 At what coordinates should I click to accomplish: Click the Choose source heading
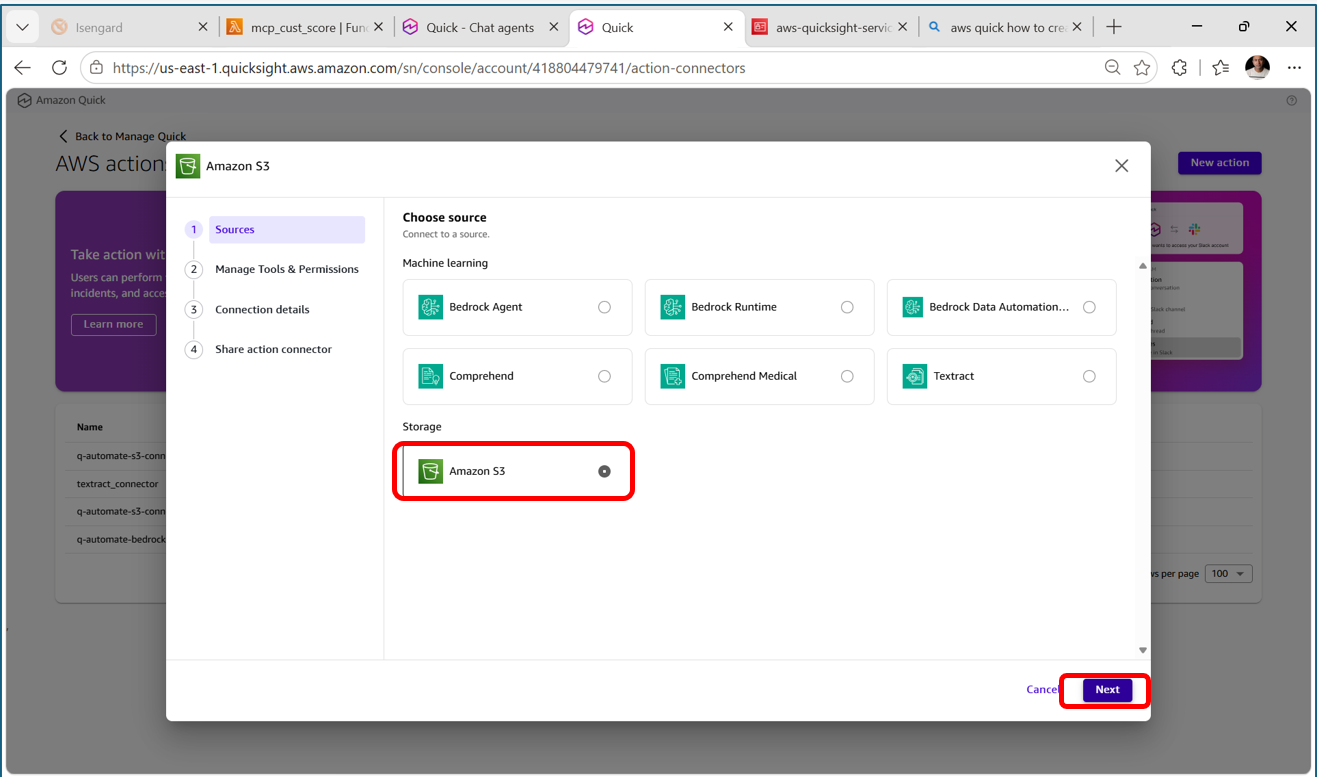pos(444,217)
